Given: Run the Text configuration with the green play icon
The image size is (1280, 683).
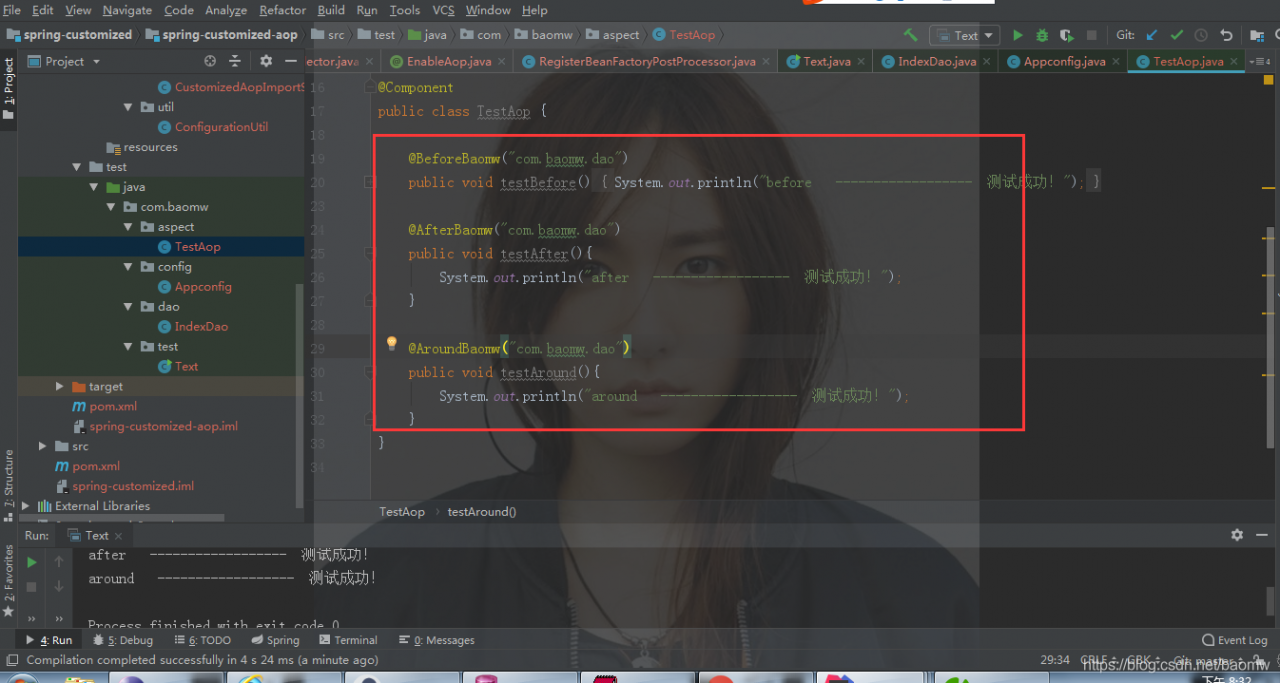Looking at the screenshot, I should pos(1018,35).
